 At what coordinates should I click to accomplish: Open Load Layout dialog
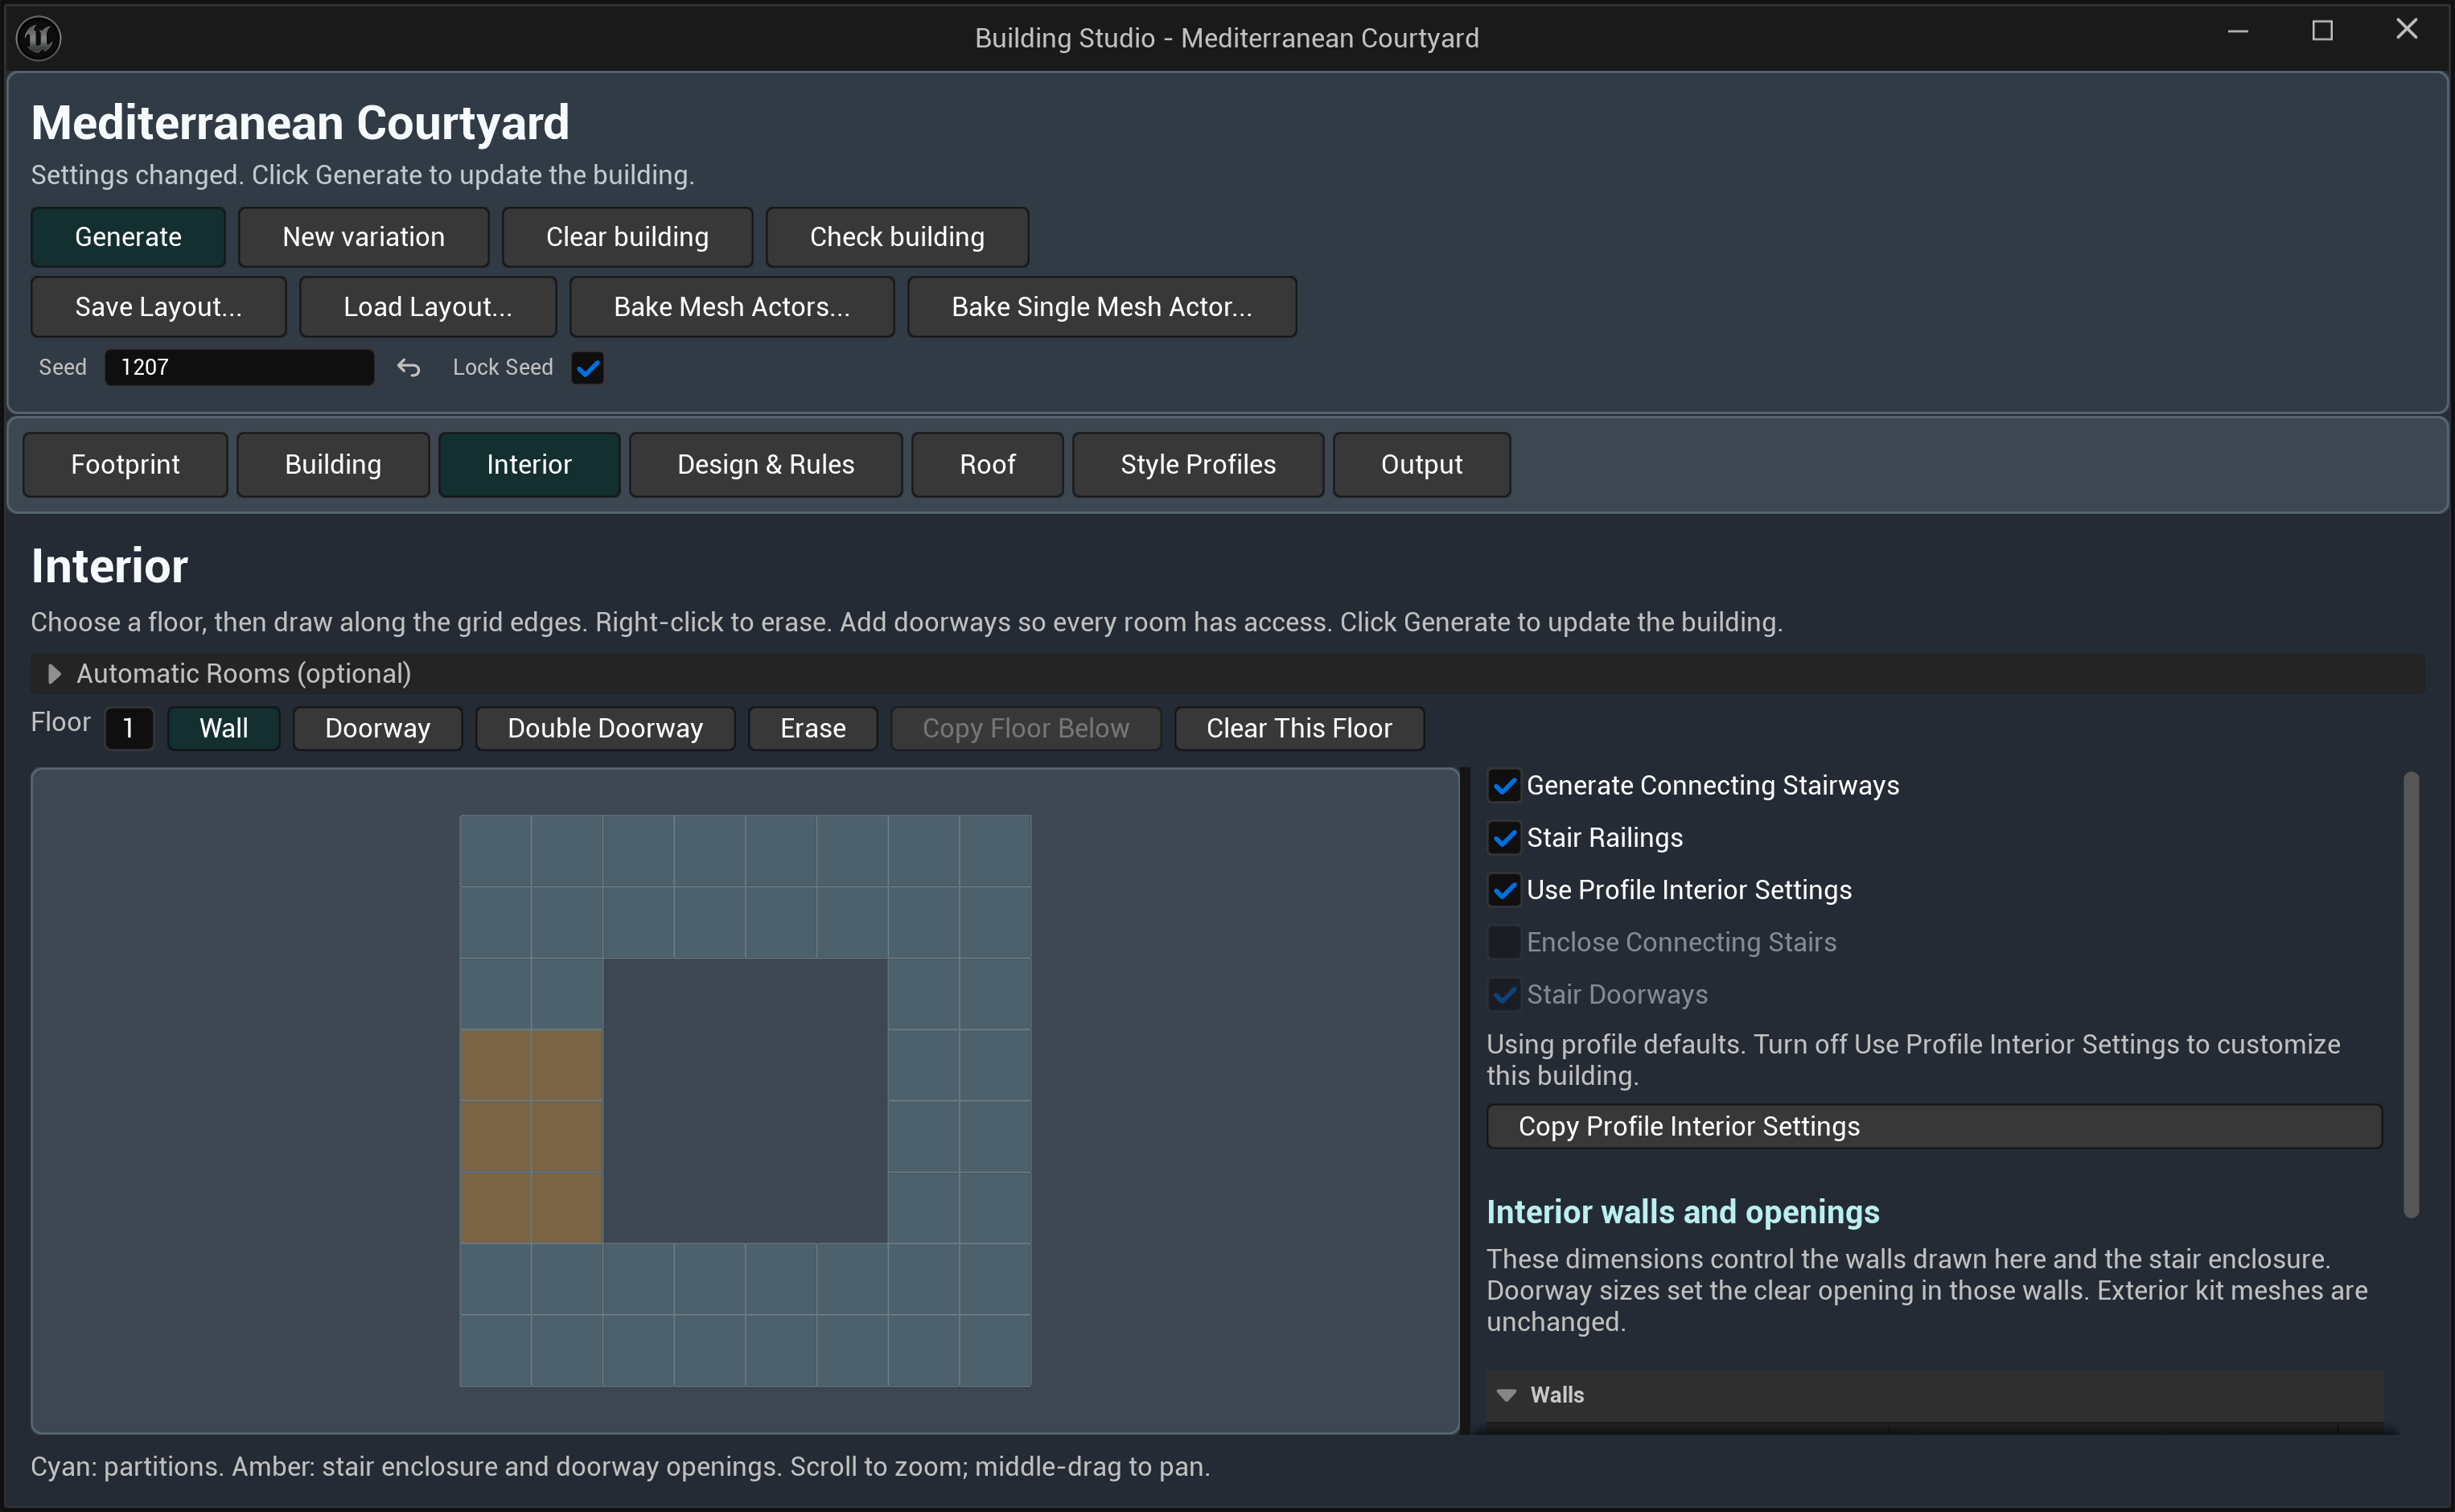(x=428, y=307)
